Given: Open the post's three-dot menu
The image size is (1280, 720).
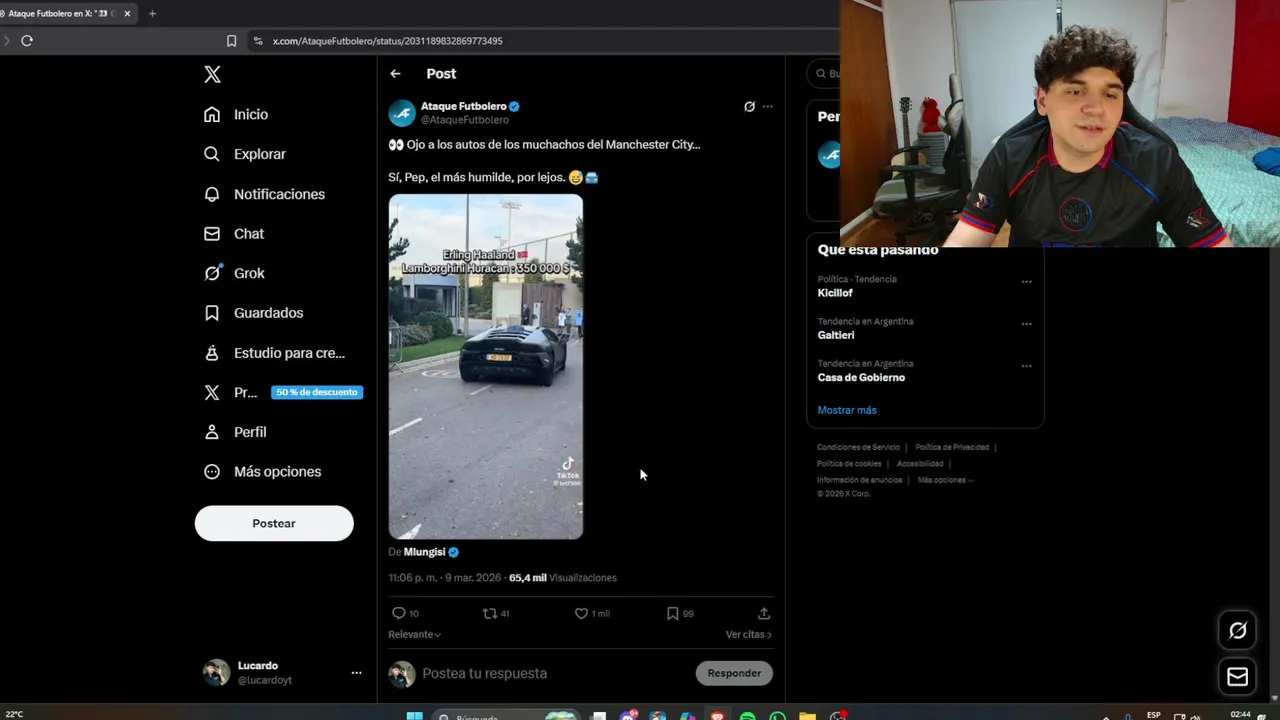Looking at the screenshot, I should point(767,106).
